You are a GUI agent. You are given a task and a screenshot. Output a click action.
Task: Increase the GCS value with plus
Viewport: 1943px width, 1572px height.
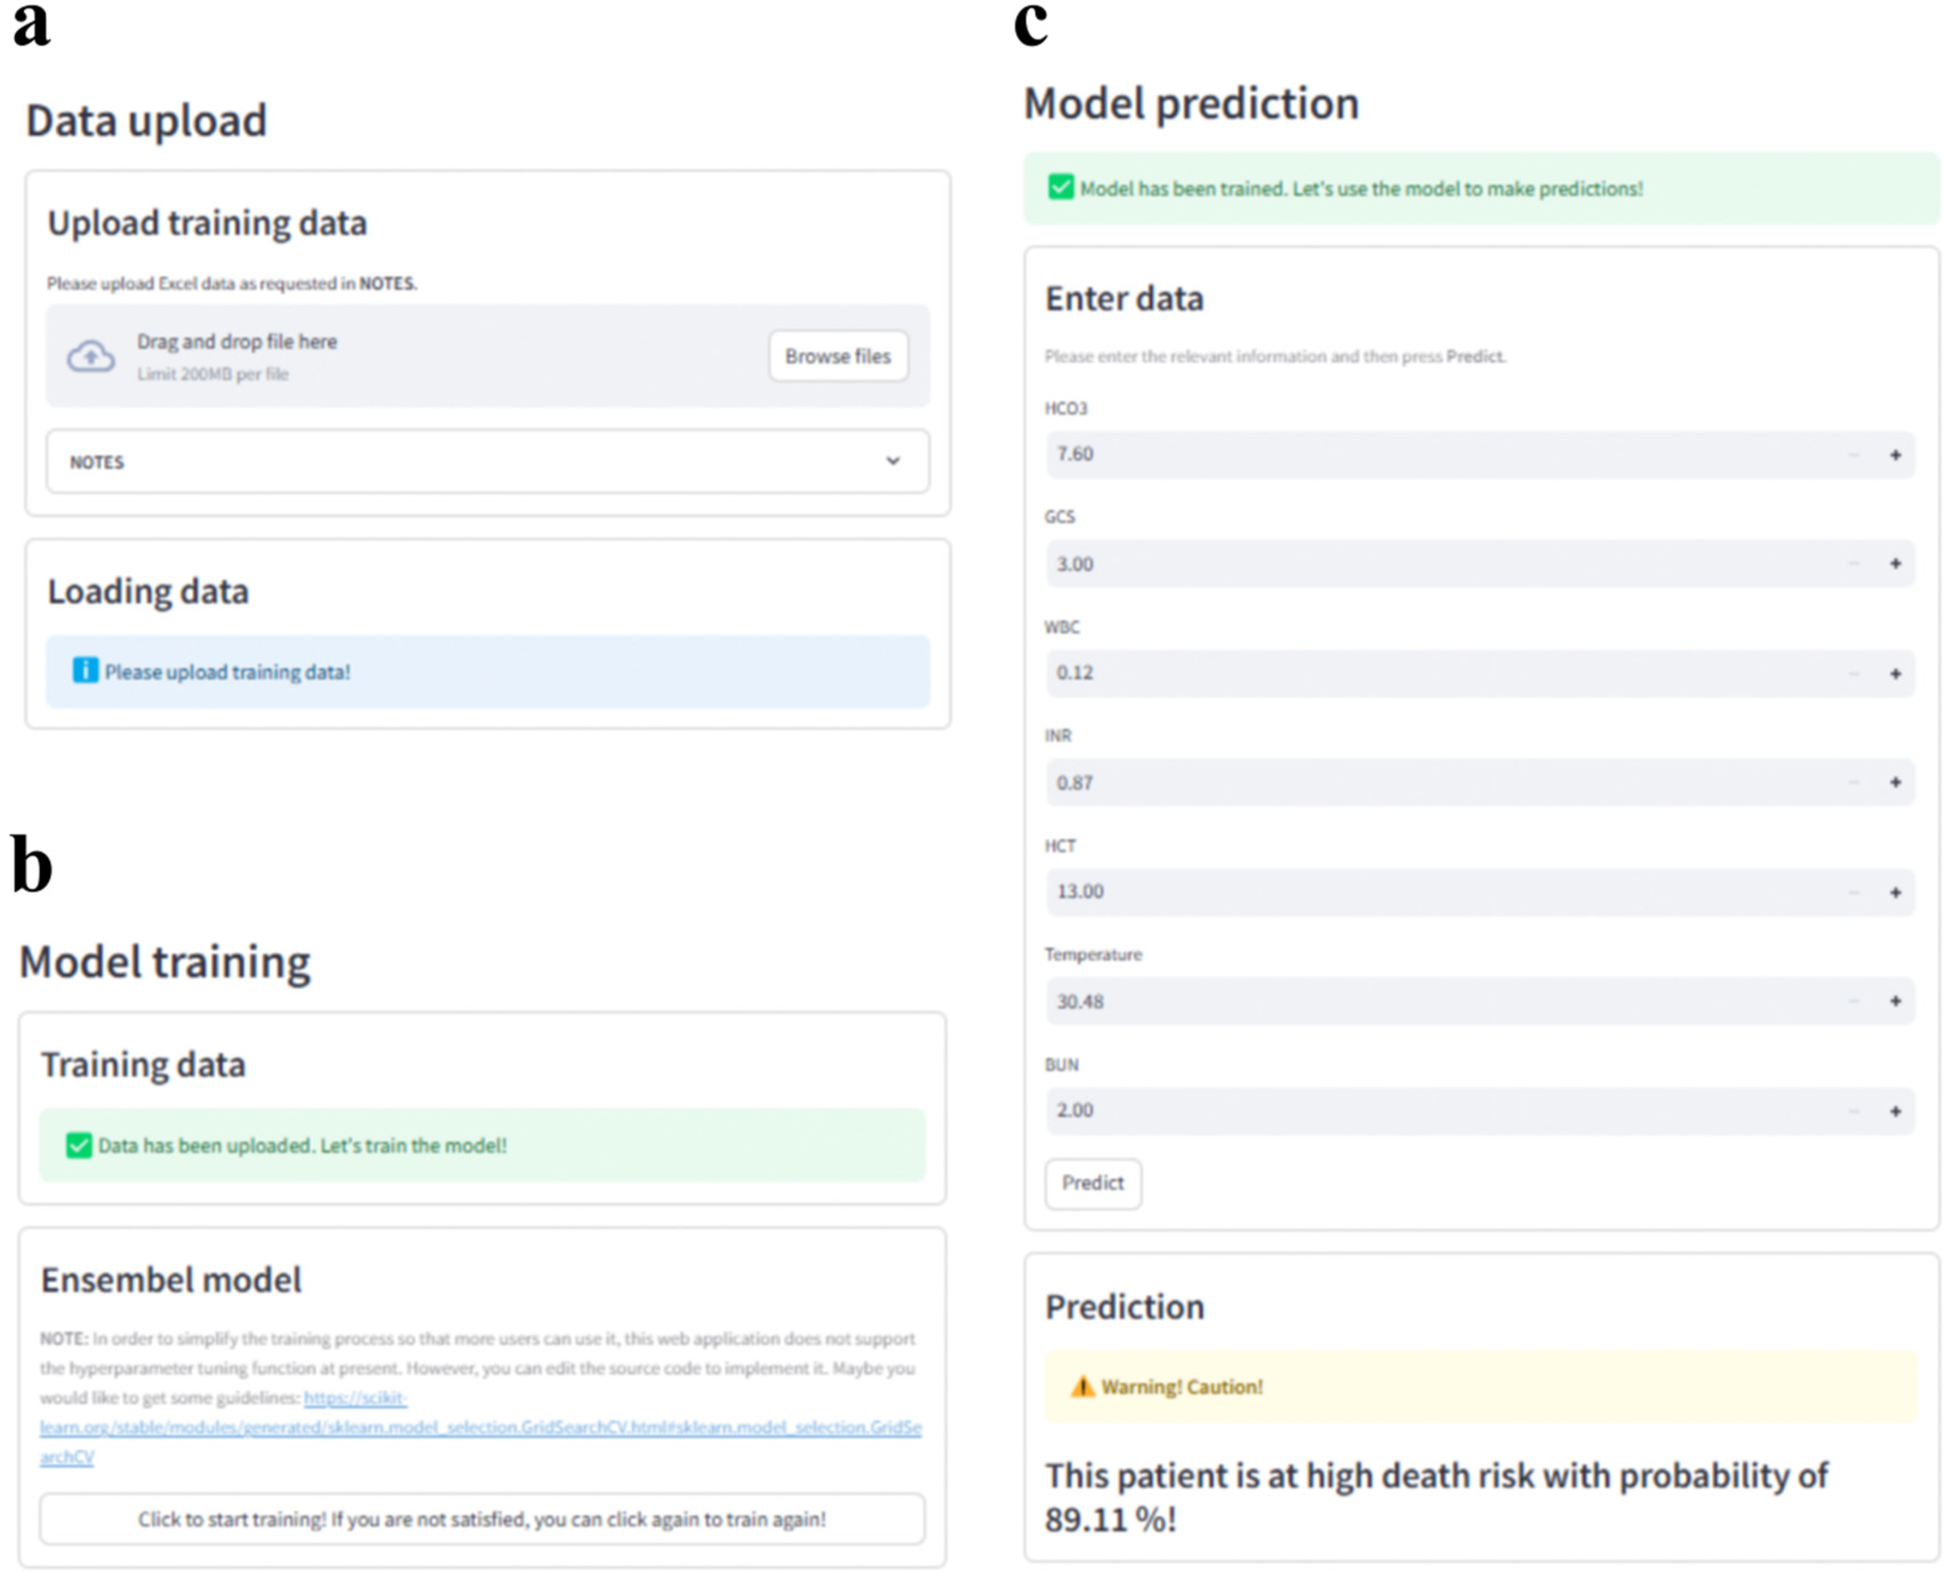[x=1894, y=564]
